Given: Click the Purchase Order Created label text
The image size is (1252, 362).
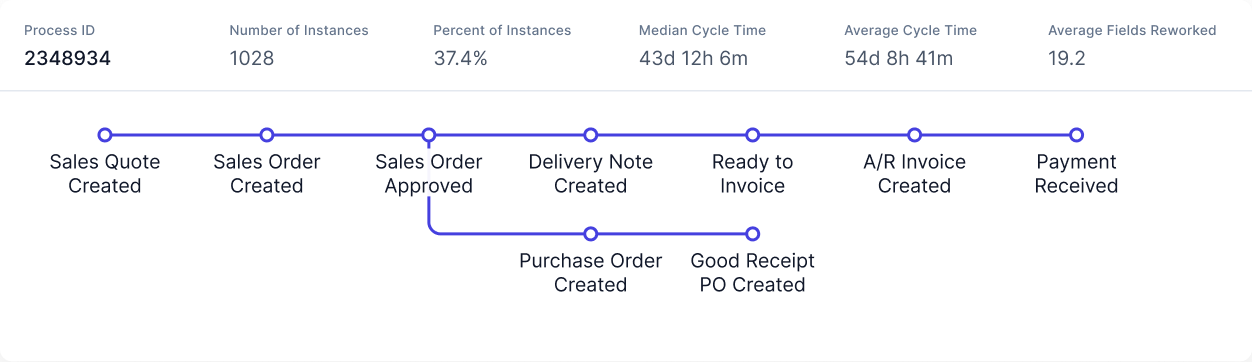Looking at the screenshot, I should 591,273.
